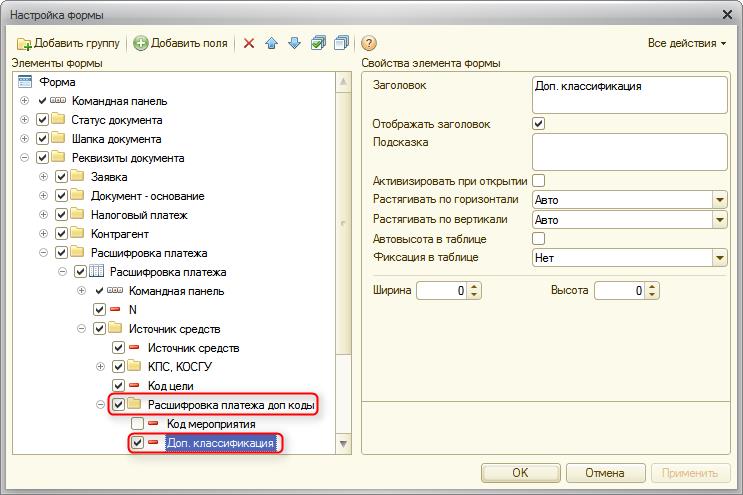
Task: Click tree scrollbar up arrow
Action: [344, 82]
